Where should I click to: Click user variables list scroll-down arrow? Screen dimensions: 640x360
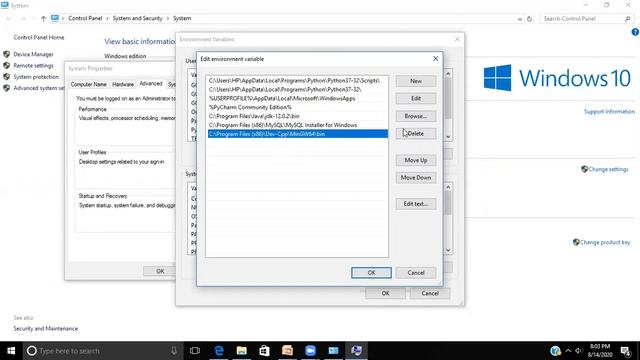click(x=448, y=137)
